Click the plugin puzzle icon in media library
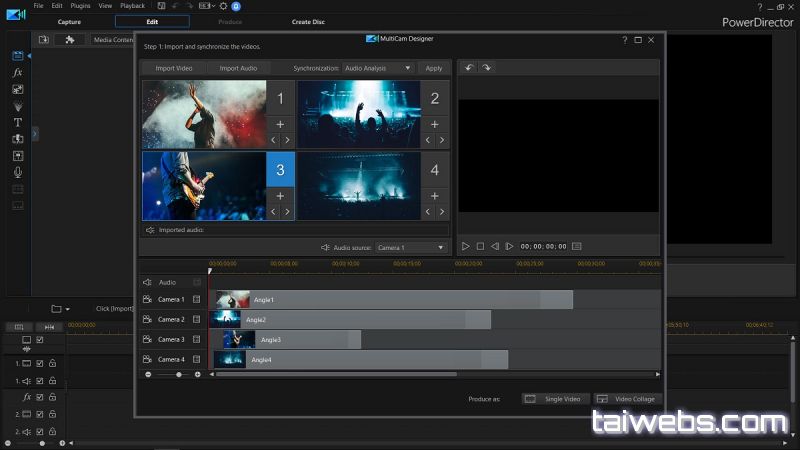Viewport: 800px width, 450px height. pos(69,40)
